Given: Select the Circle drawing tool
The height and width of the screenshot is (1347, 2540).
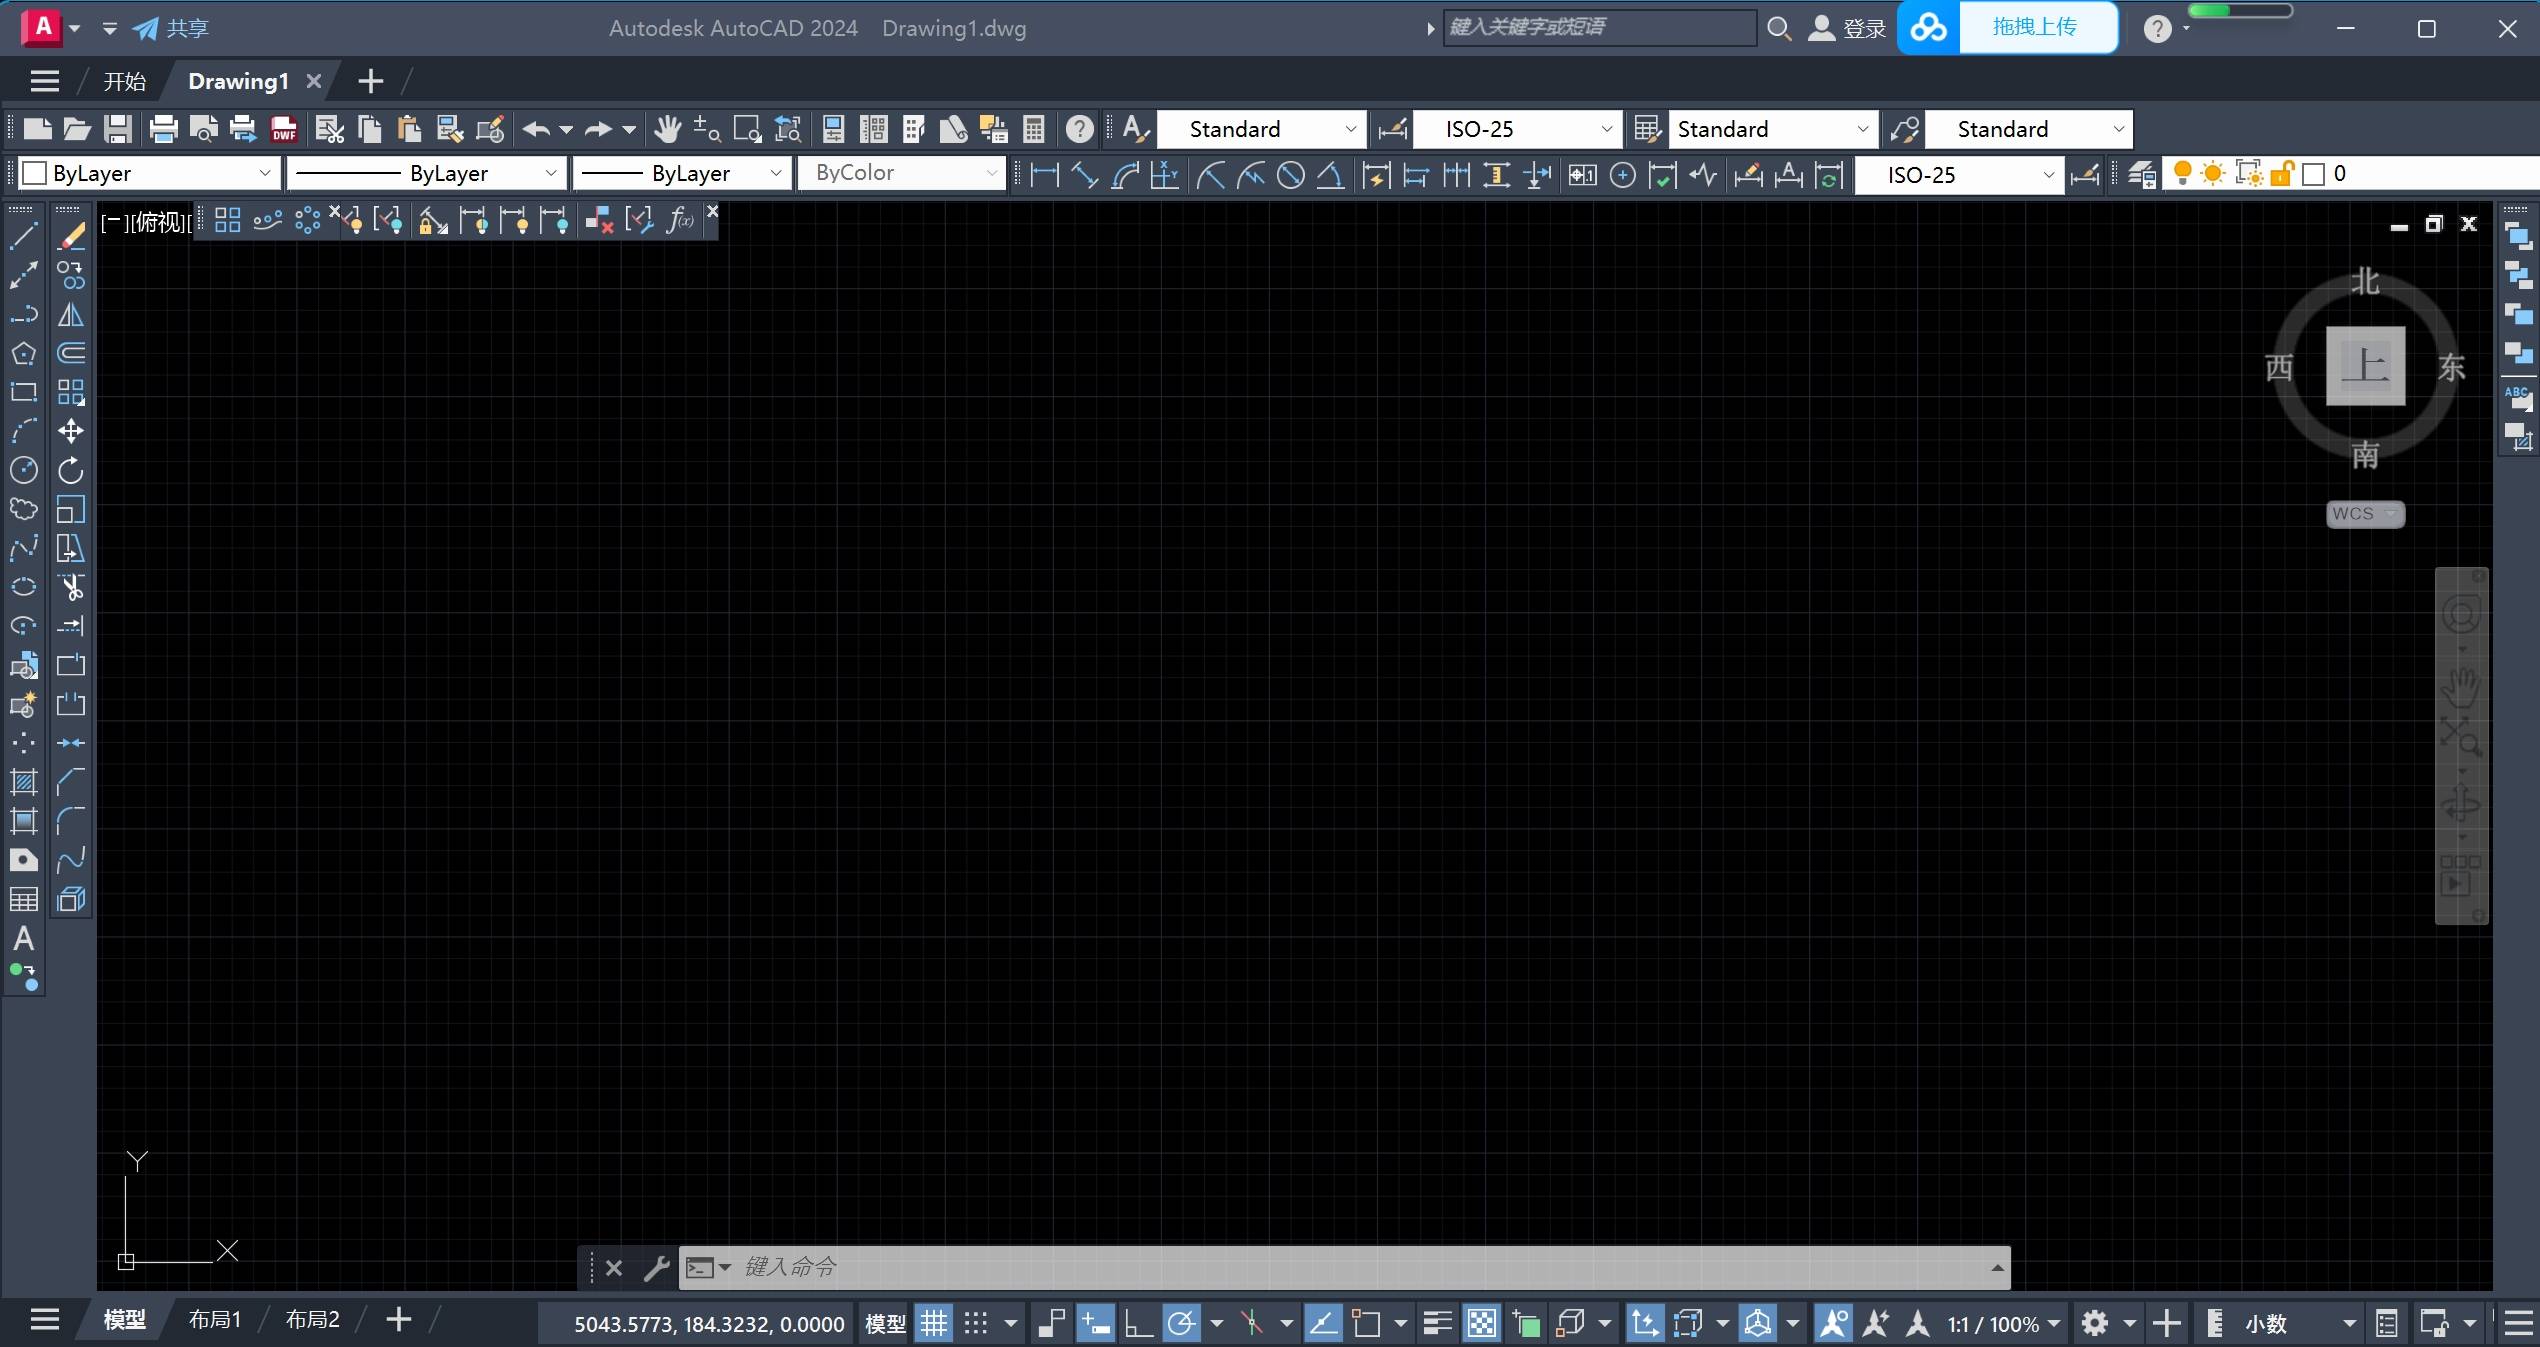Looking at the screenshot, I should pos(24,471).
